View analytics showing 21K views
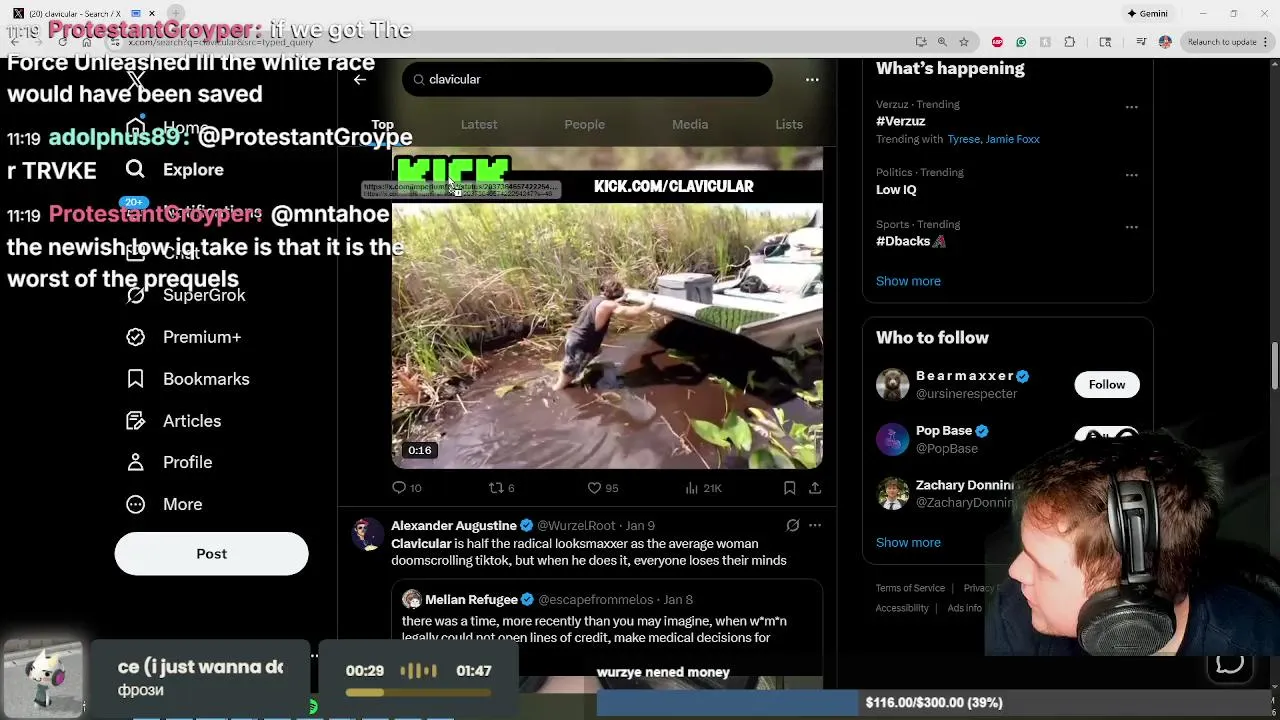Screen dimensions: 1280x720 coord(703,488)
